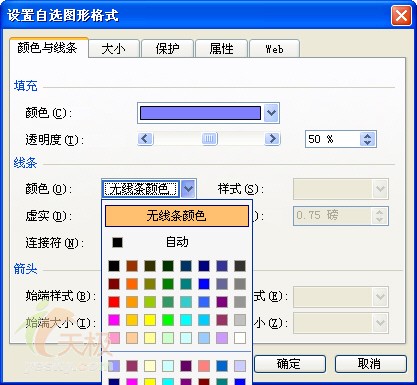417x385 pixels.
Task: Click the transparency slider thumb
Action: pyautogui.click(x=209, y=138)
